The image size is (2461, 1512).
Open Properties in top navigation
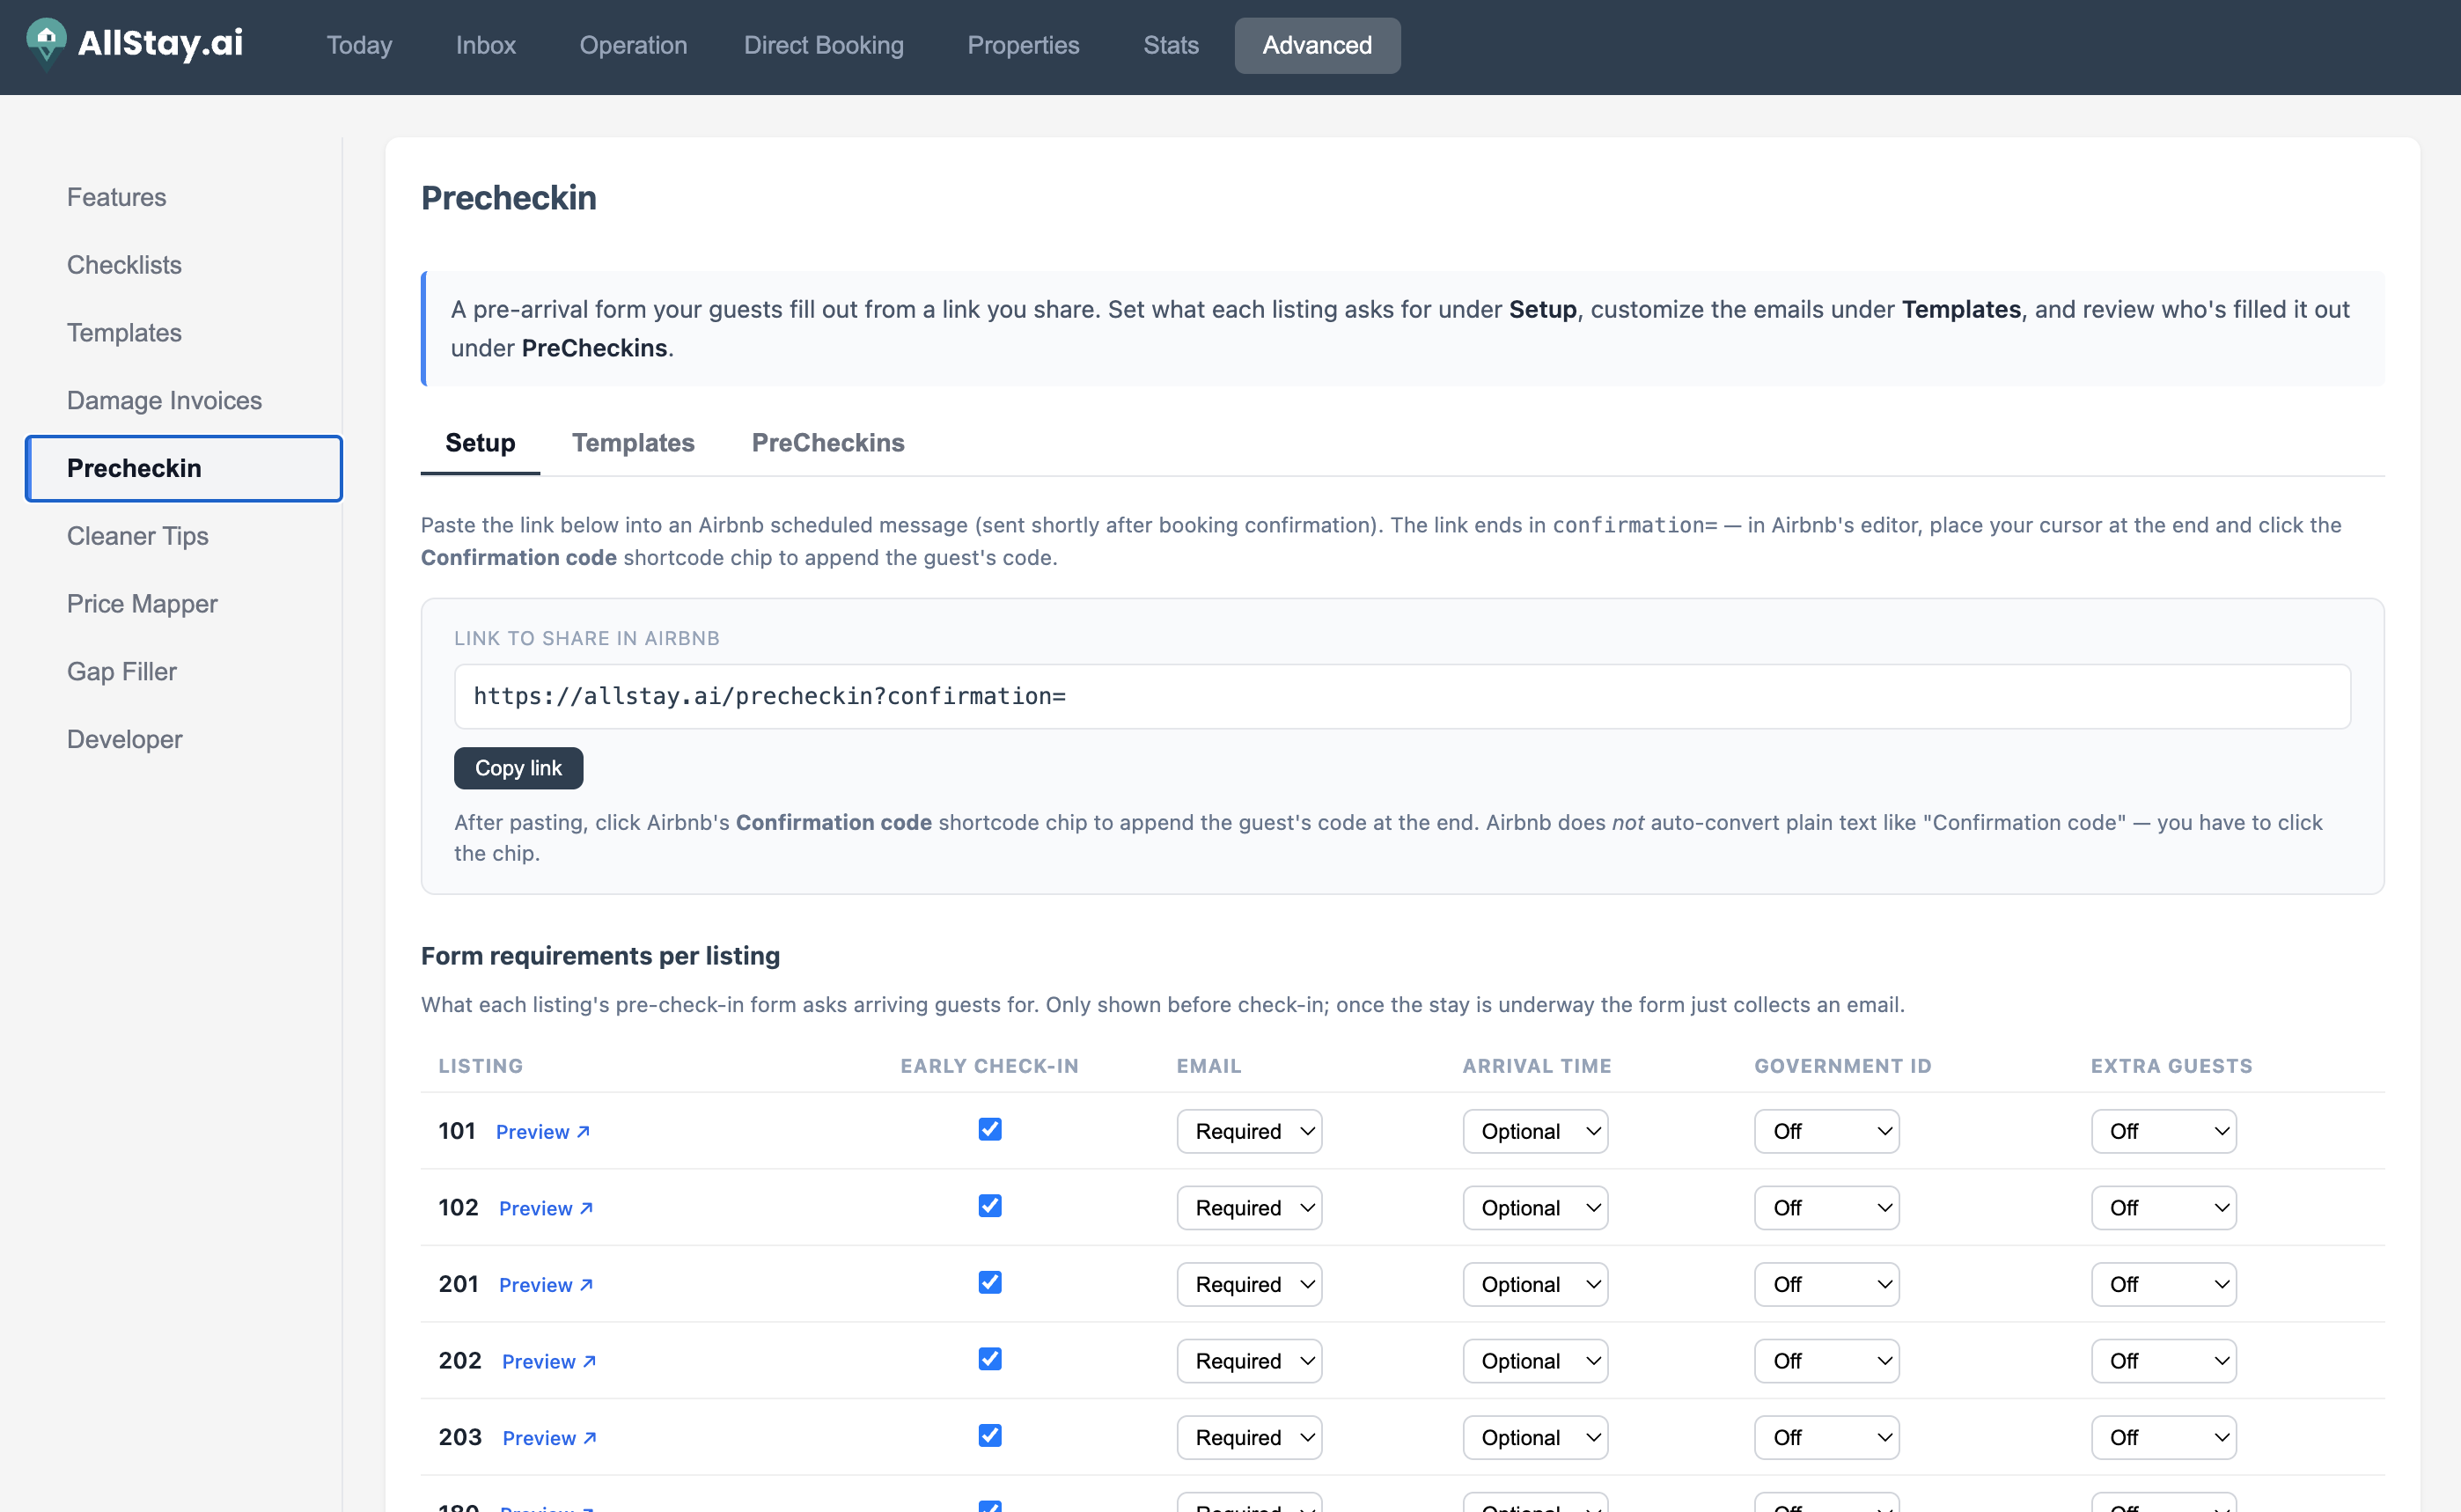point(1023,45)
